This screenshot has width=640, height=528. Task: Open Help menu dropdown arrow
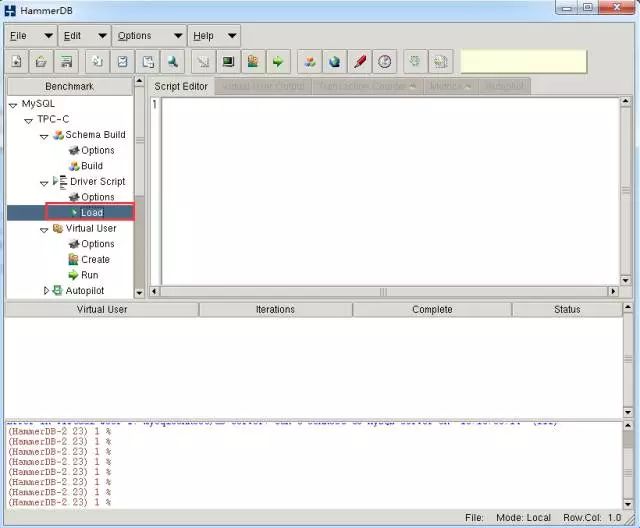pyautogui.click(x=232, y=36)
